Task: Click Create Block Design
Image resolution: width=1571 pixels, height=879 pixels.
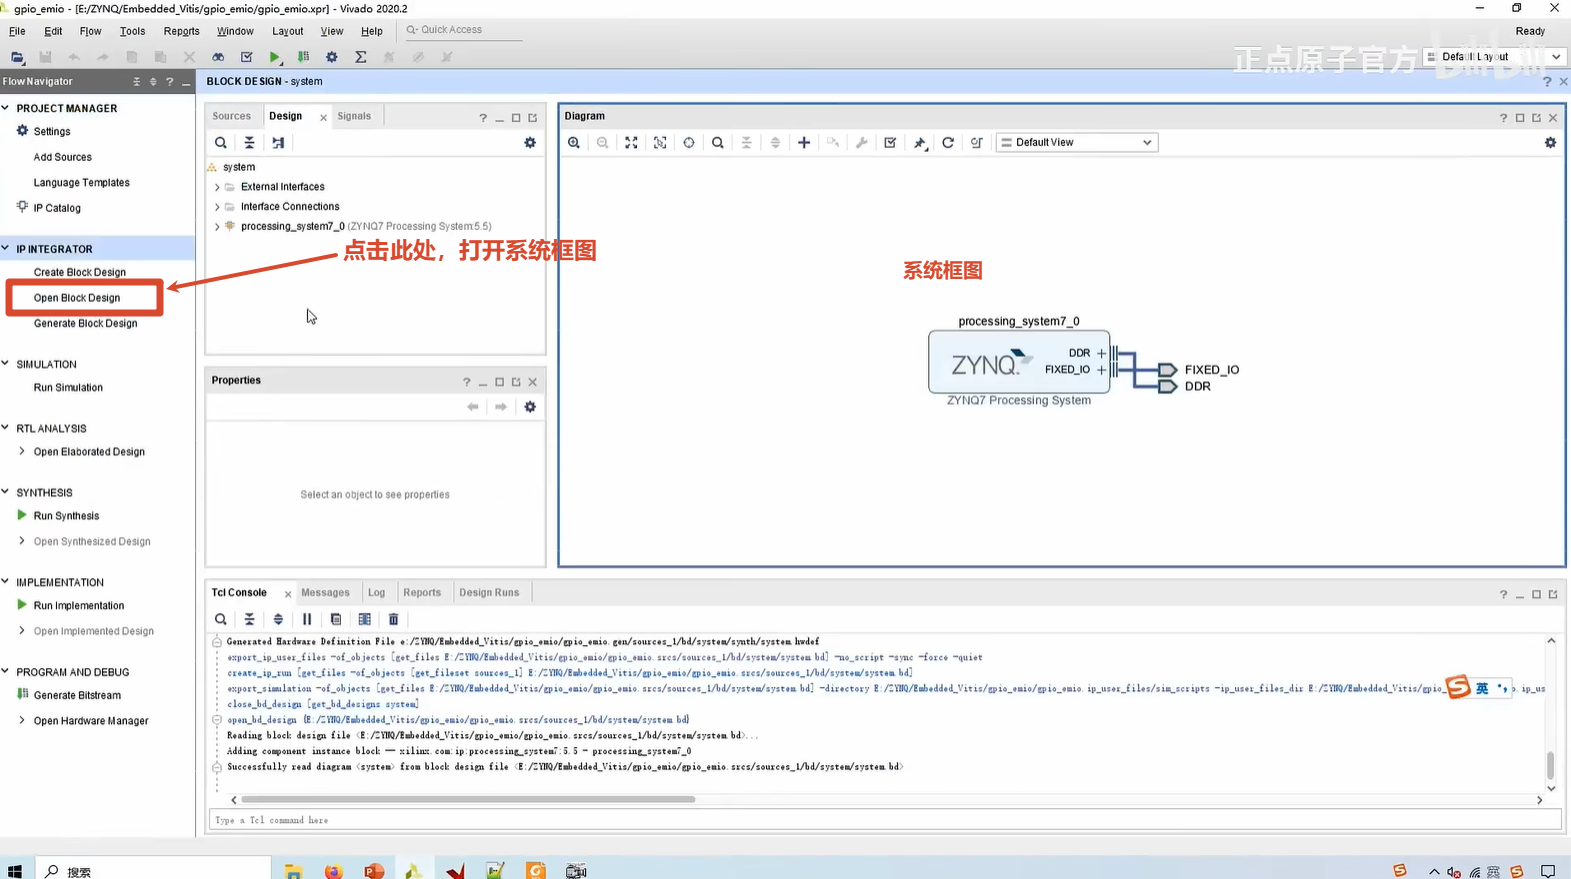Action: [80, 272]
